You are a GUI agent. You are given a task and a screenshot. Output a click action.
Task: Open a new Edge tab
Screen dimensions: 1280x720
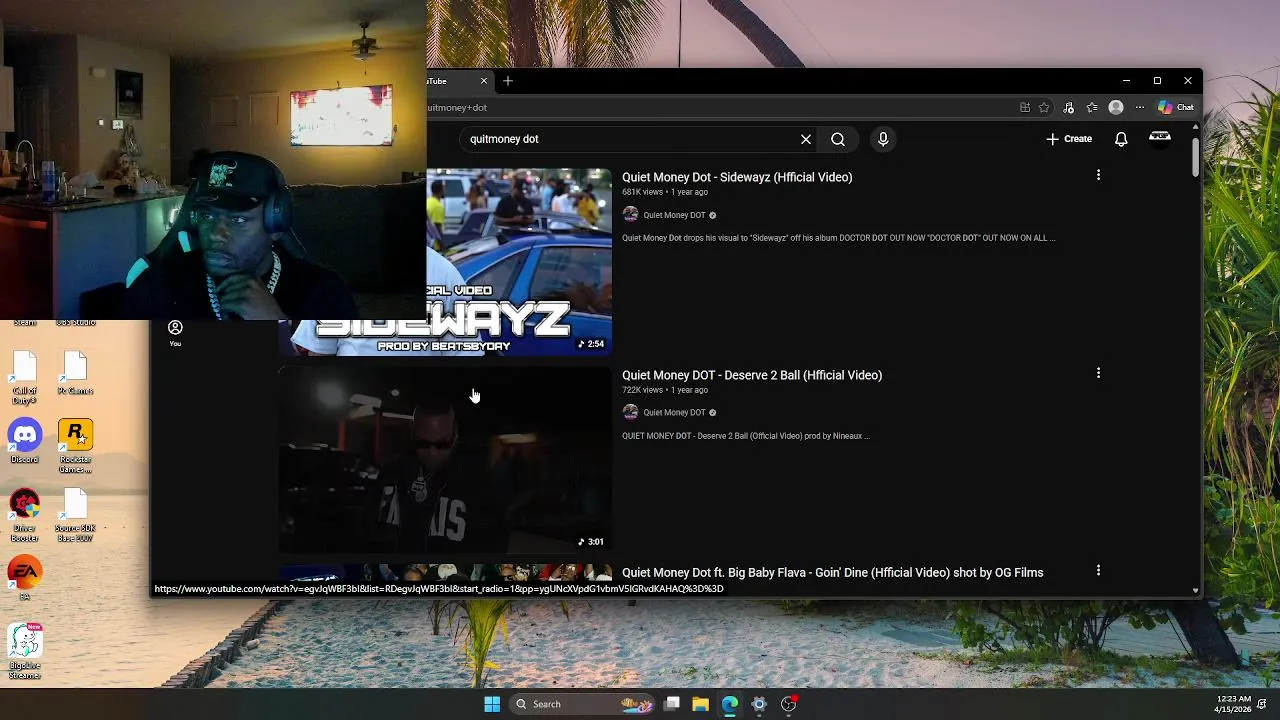[x=508, y=81]
